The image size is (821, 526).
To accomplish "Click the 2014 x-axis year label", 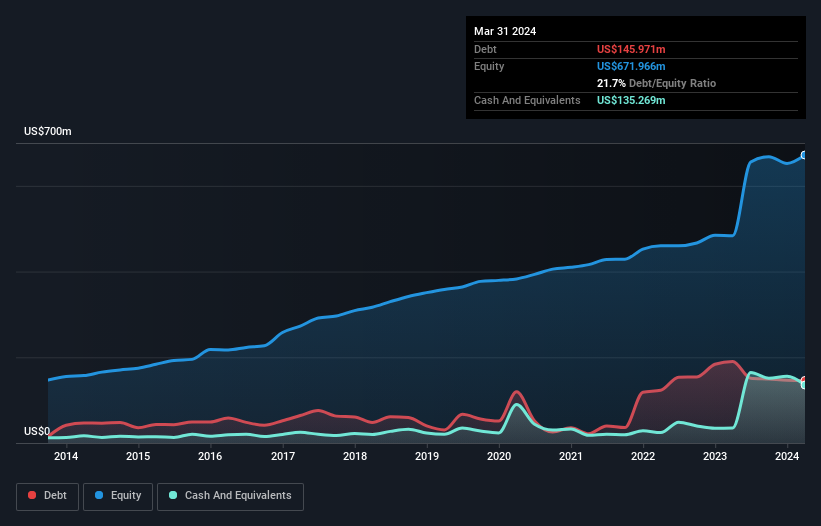I will pos(66,457).
